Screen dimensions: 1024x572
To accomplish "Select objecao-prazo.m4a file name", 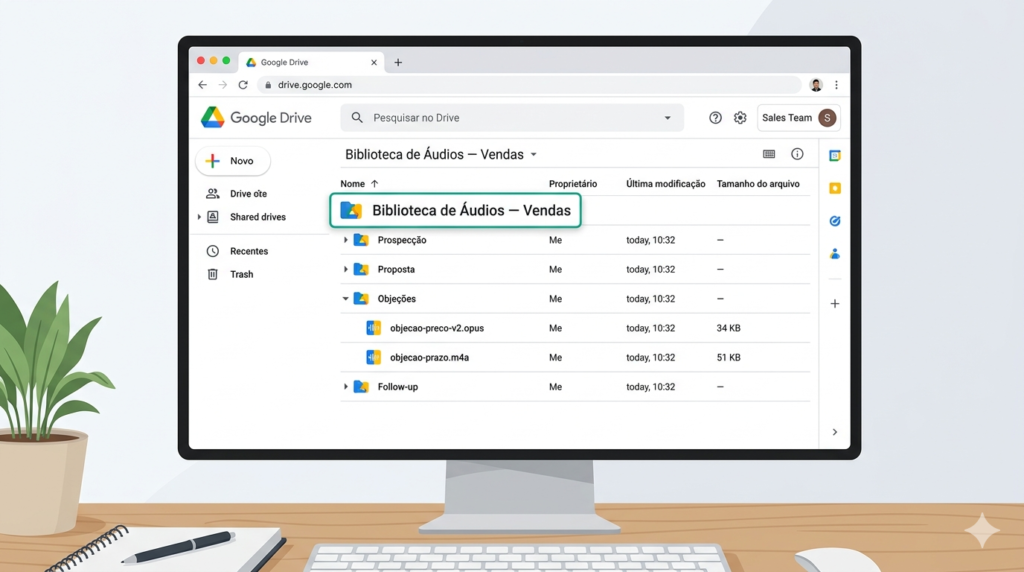I will point(429,358).
